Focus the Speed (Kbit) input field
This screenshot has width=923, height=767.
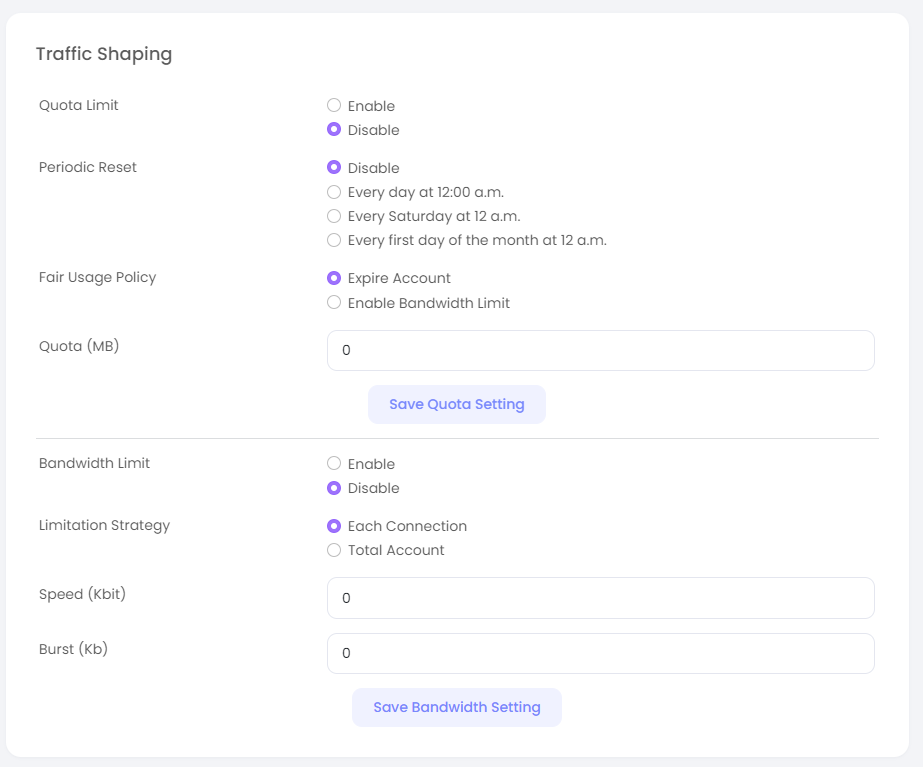pyautogui.click(x=600, y=598)
